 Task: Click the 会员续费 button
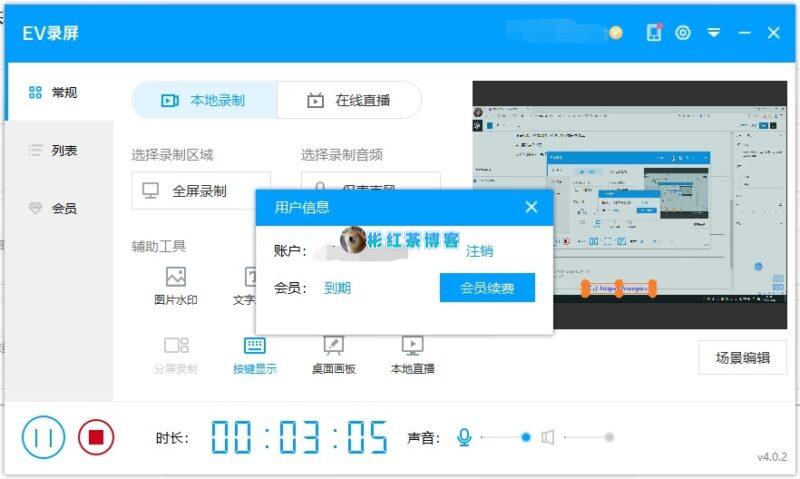[x=487, y=288]
